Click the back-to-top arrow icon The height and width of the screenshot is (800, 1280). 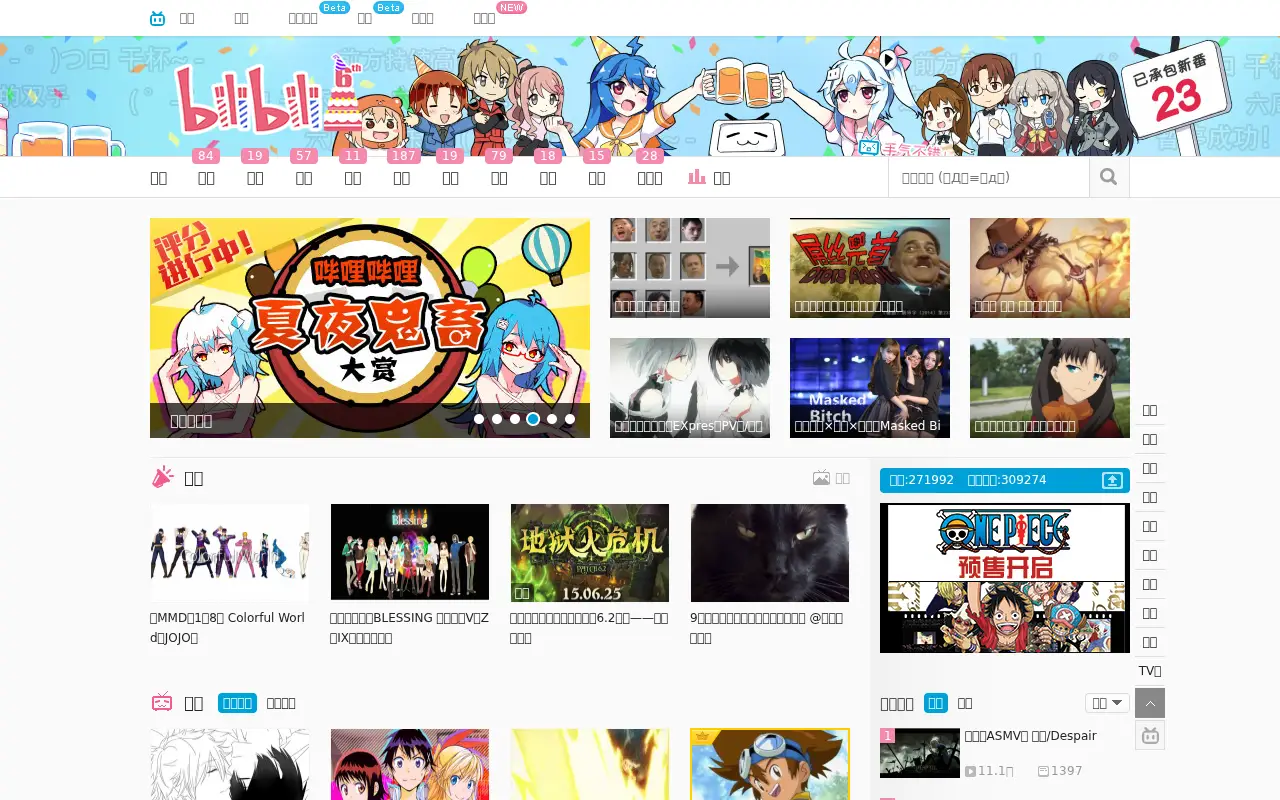point(1150,703)
